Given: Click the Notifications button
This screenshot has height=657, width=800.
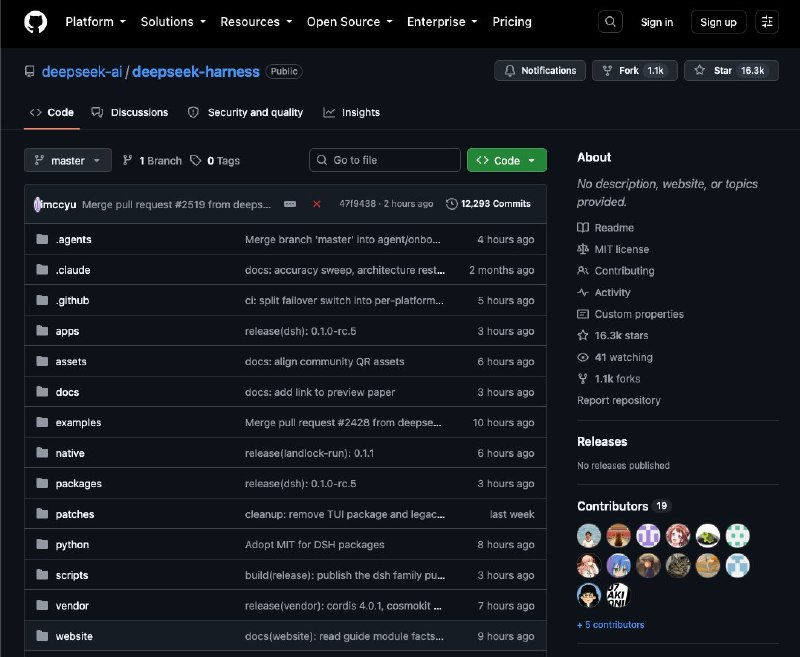Looking at the screenshot, I should [x=540, y=70].
